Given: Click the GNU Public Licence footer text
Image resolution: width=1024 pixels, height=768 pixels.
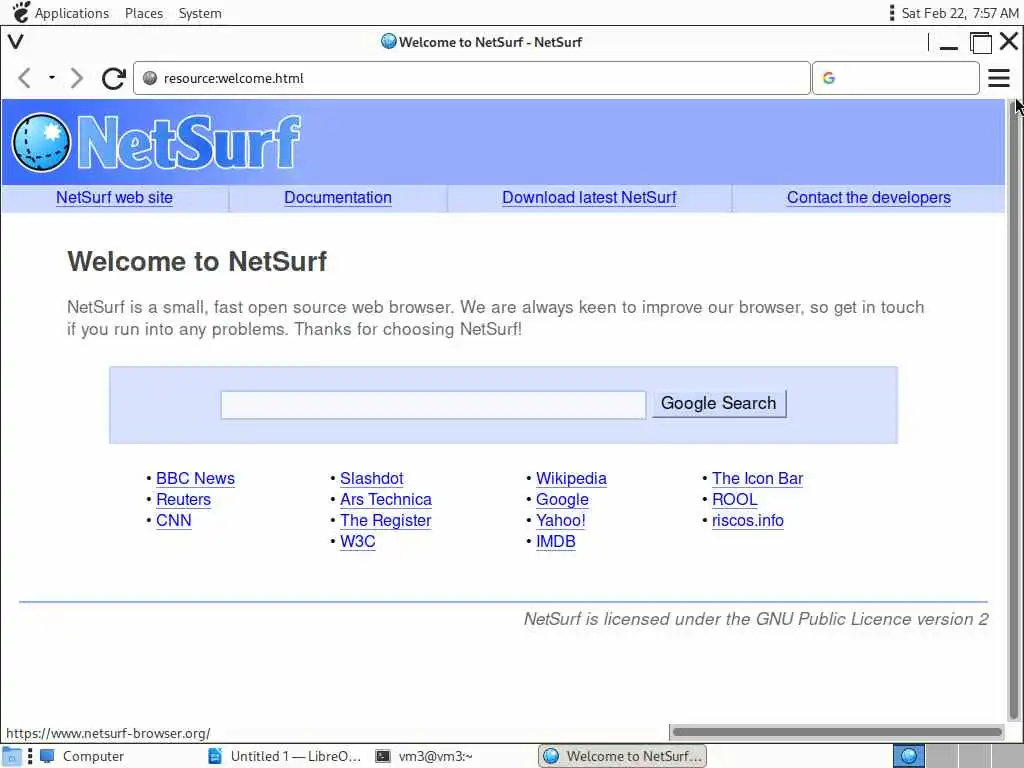Looking at the screenshot, I should (756, 618).
